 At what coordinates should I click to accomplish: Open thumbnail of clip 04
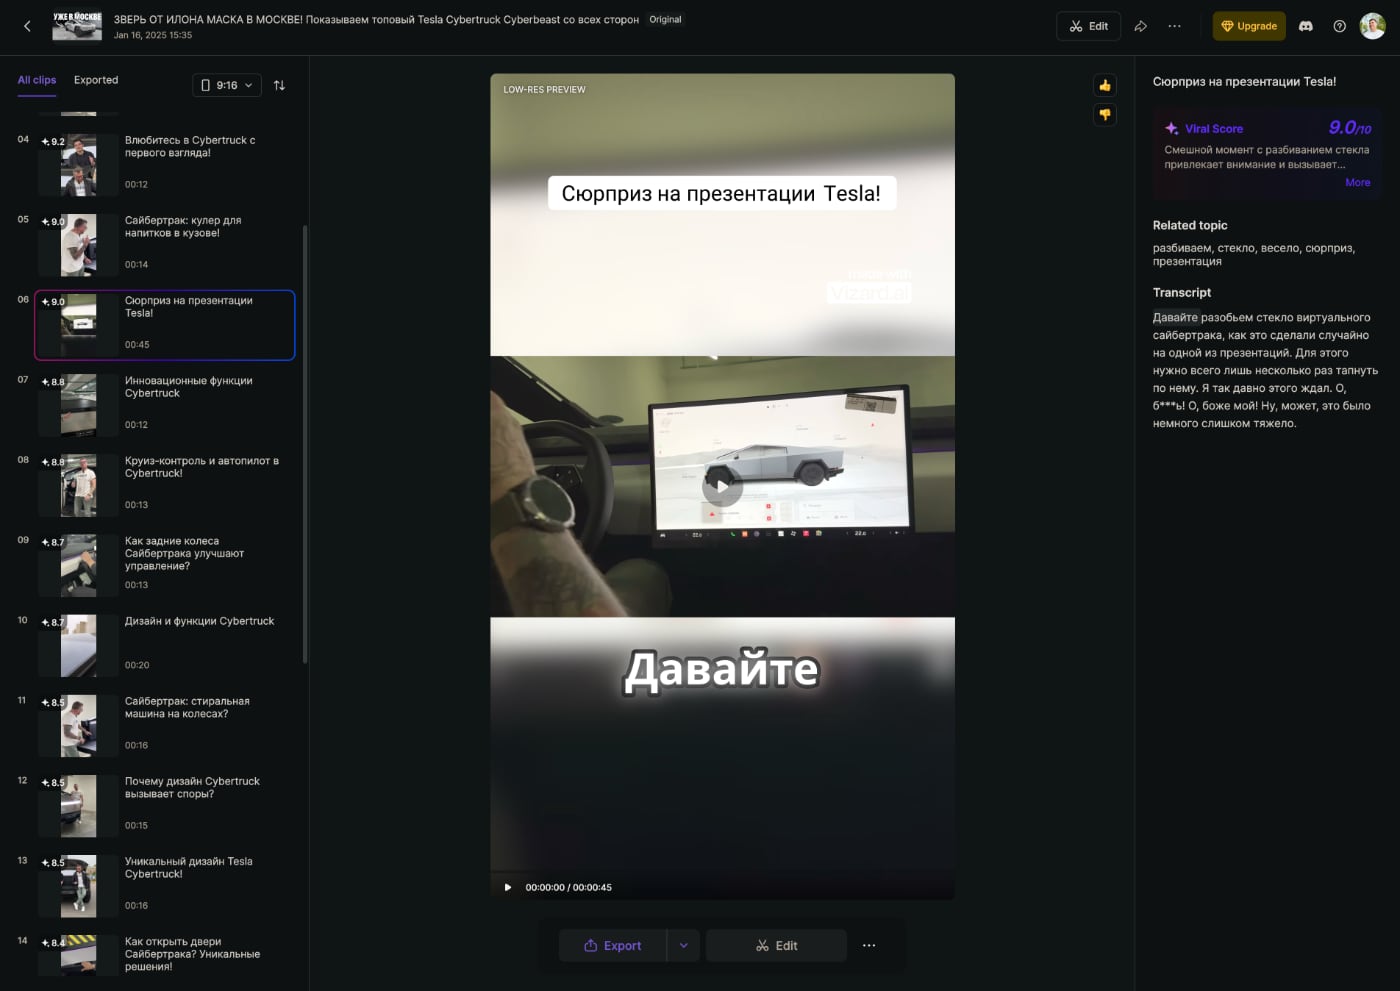click(x=79, y=165)
